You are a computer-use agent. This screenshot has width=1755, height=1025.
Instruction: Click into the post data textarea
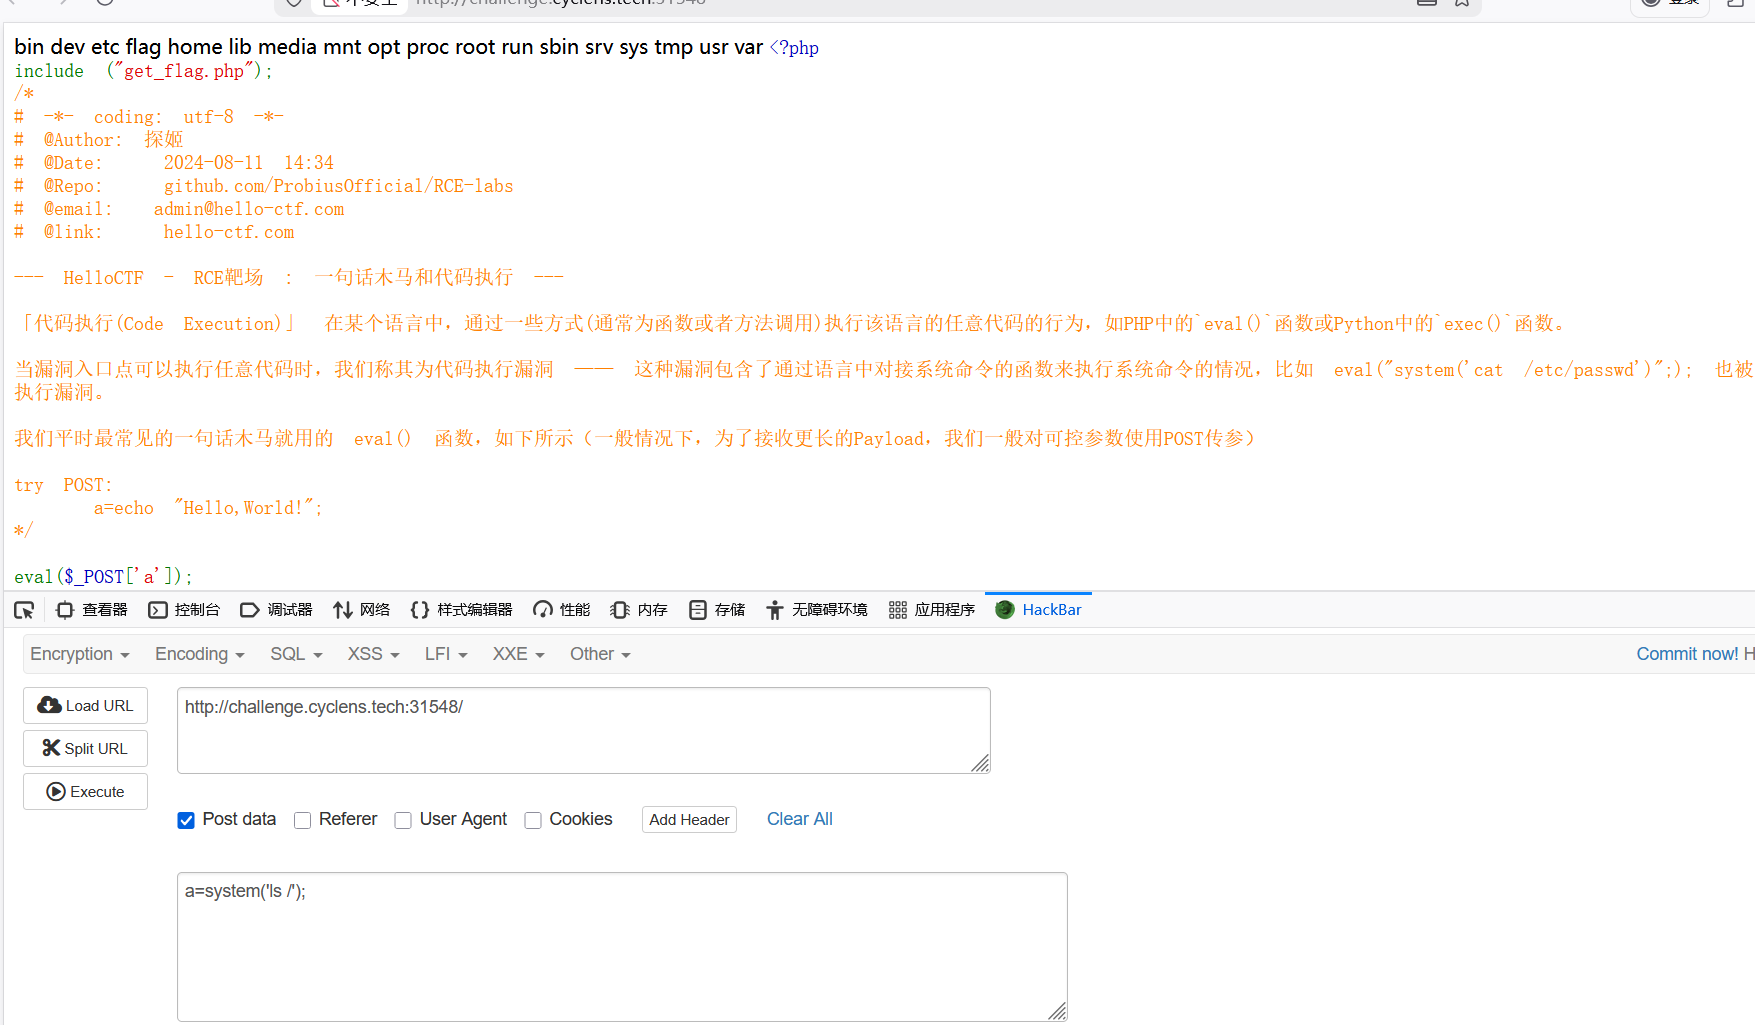coord(622,947)
